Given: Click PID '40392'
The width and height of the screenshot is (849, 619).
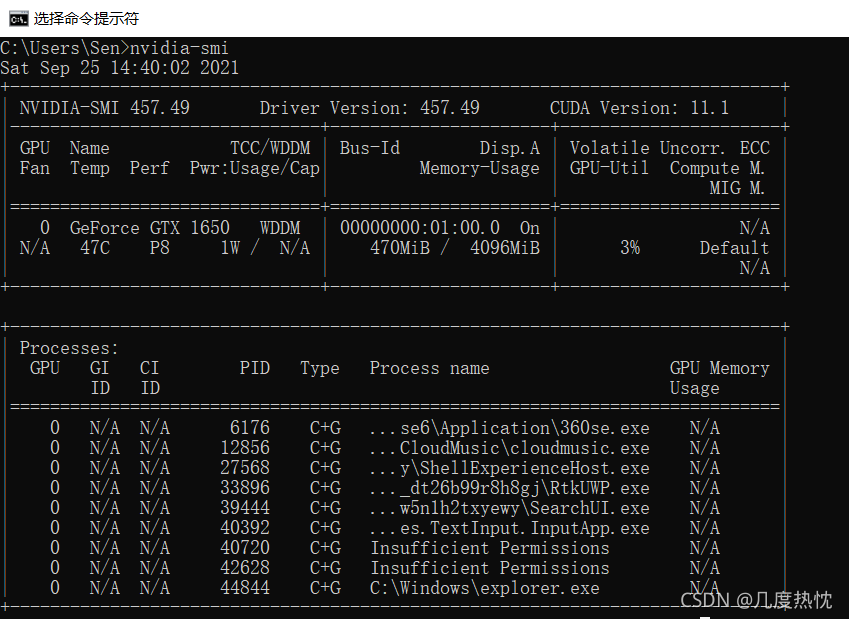Looking at the screenshot, I should tap(245, 528).
